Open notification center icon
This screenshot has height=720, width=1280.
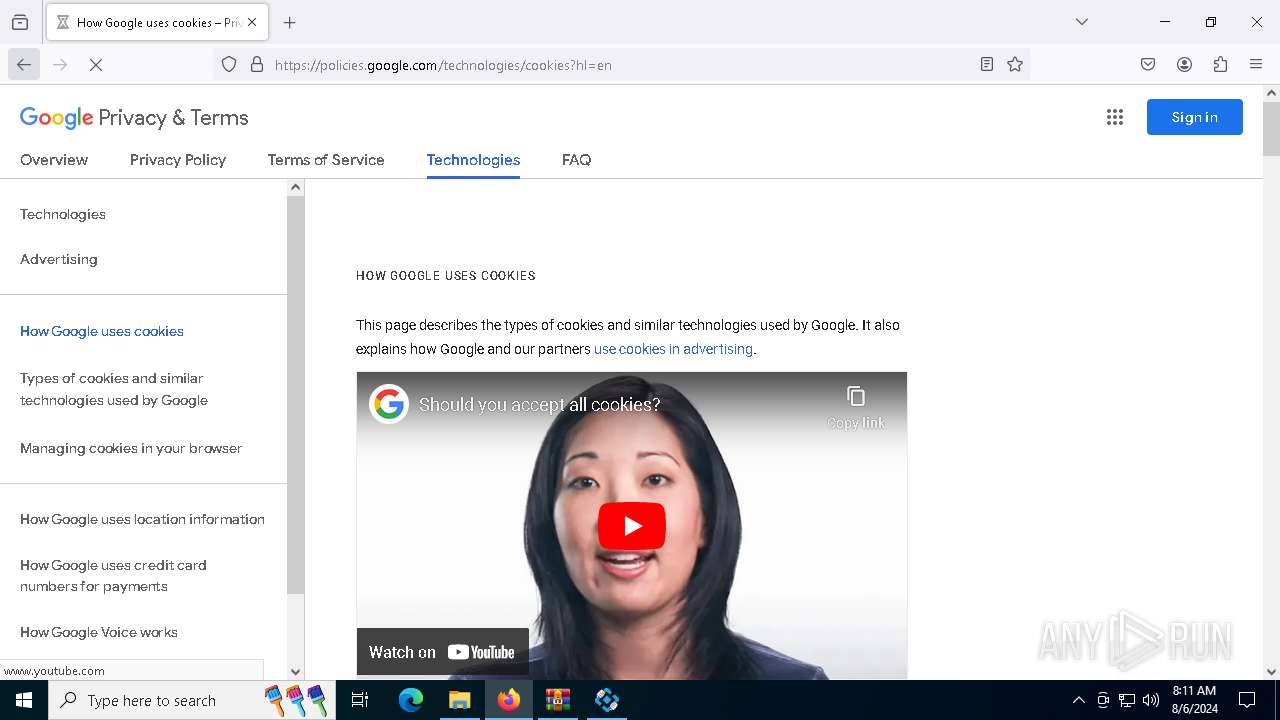coord(1247,700)
